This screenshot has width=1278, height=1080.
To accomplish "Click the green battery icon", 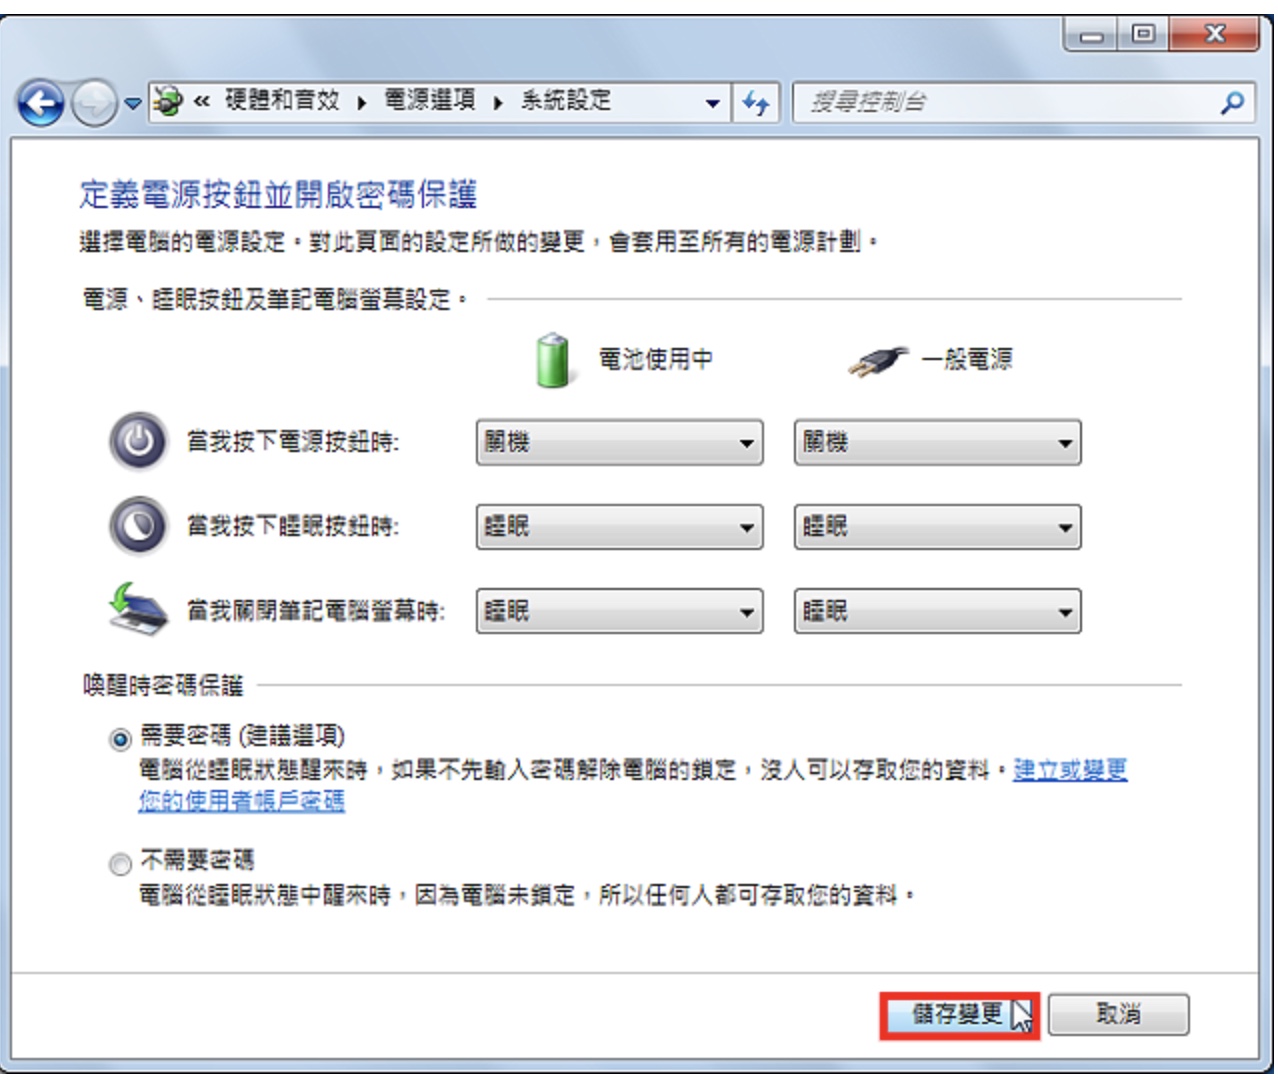I will pos(552,360).
